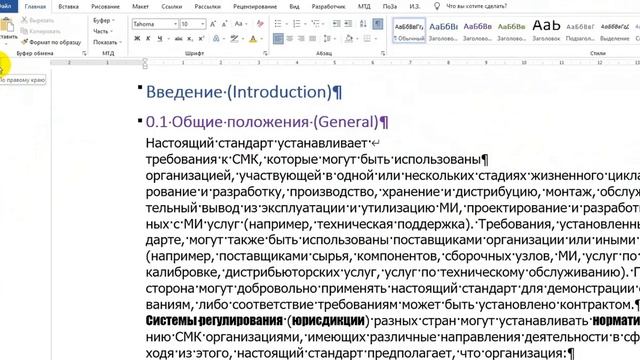Click the lightbulb Tell Me icon

[x=437, y=6]
